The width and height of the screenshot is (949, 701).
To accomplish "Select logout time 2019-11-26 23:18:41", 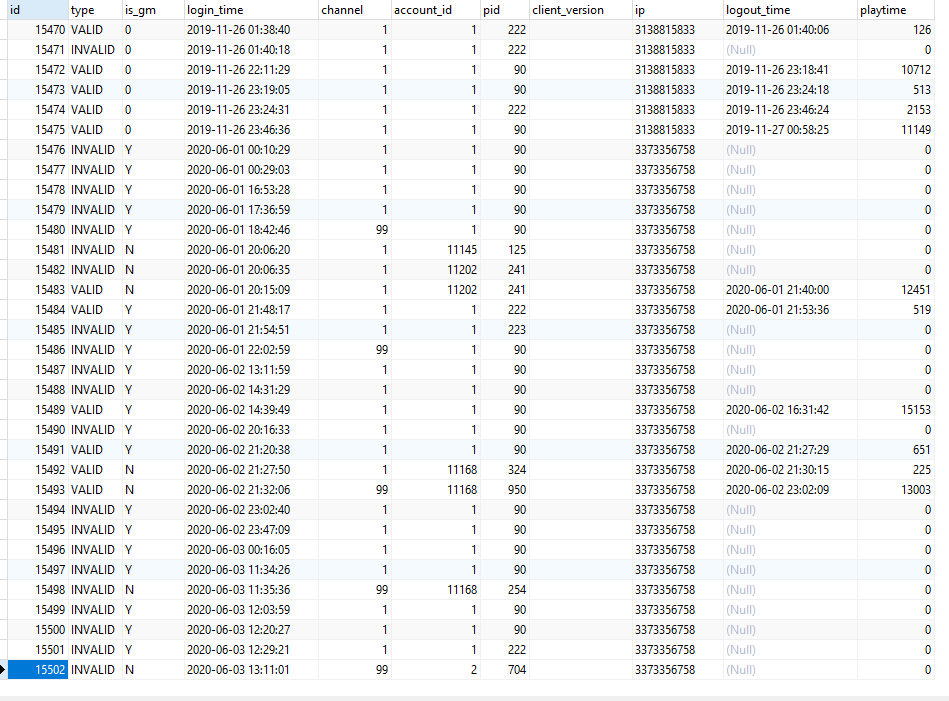I will point(778,70).
